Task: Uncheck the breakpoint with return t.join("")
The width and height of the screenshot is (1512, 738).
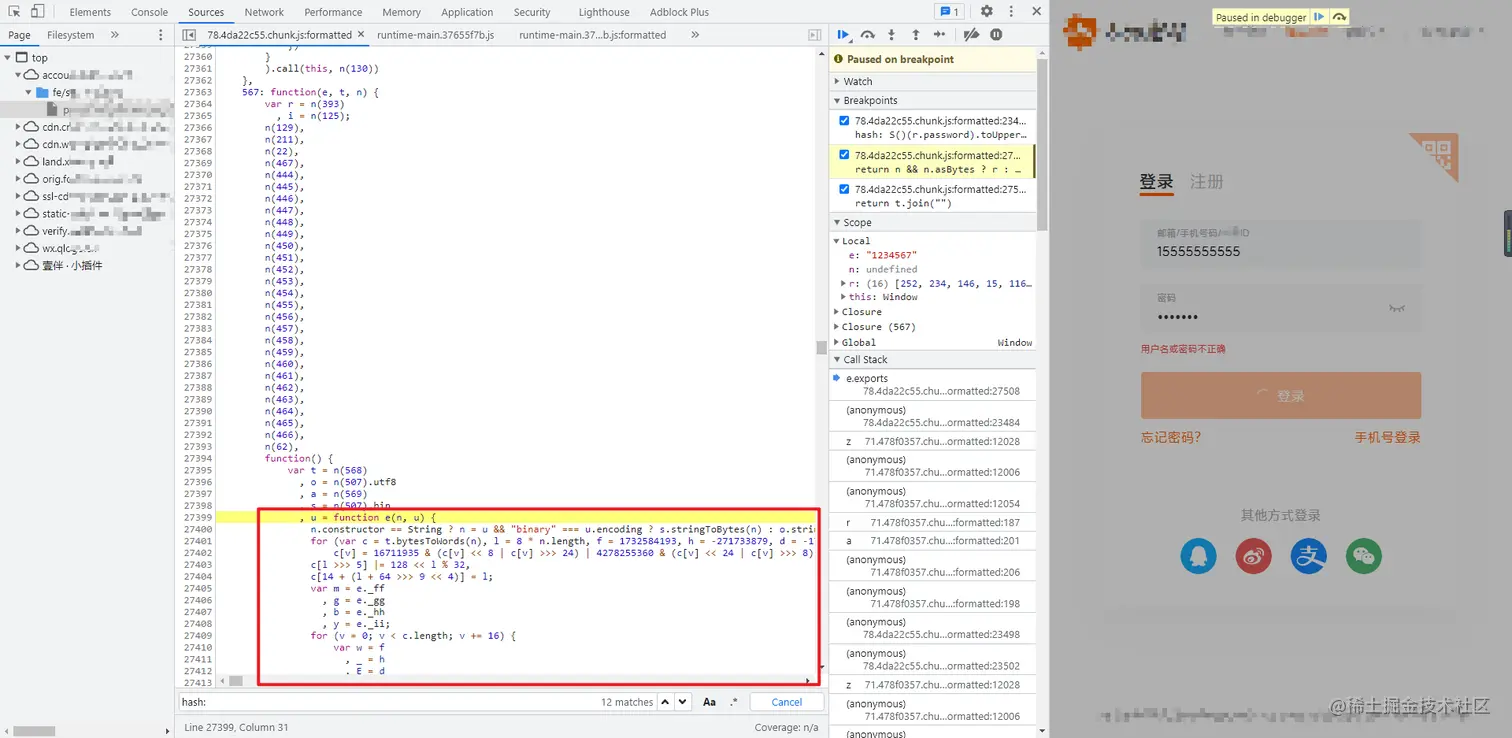Action: click(844, 189)
